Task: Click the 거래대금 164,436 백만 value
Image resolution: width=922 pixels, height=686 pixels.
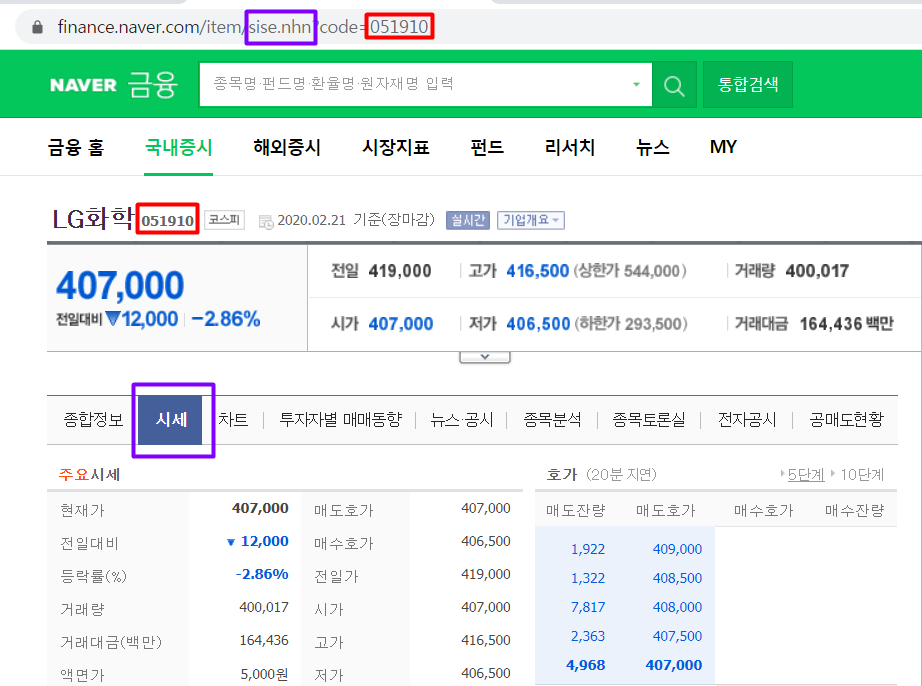Action: [846, 324]
